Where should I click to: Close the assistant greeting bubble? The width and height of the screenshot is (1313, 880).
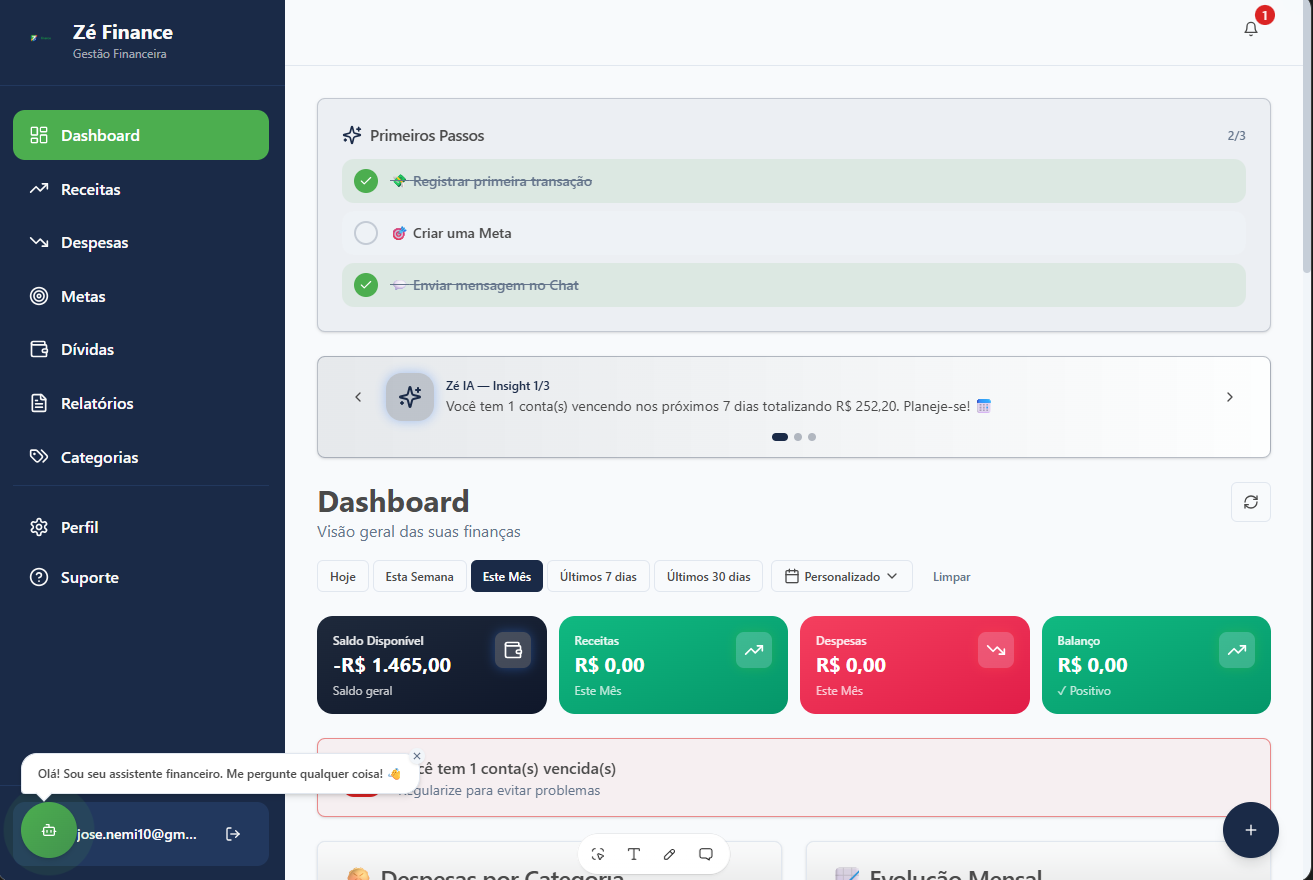[417, 756]
